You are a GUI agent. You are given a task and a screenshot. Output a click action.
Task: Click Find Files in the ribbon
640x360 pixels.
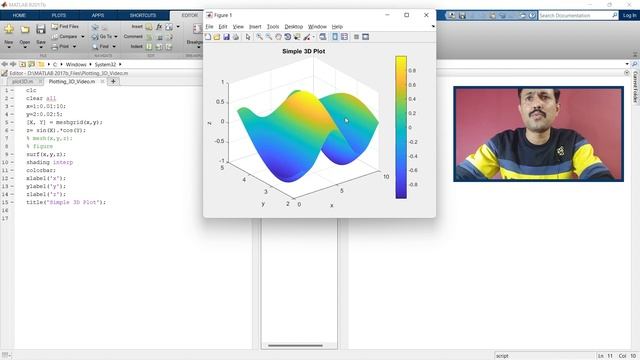point(65,27)
